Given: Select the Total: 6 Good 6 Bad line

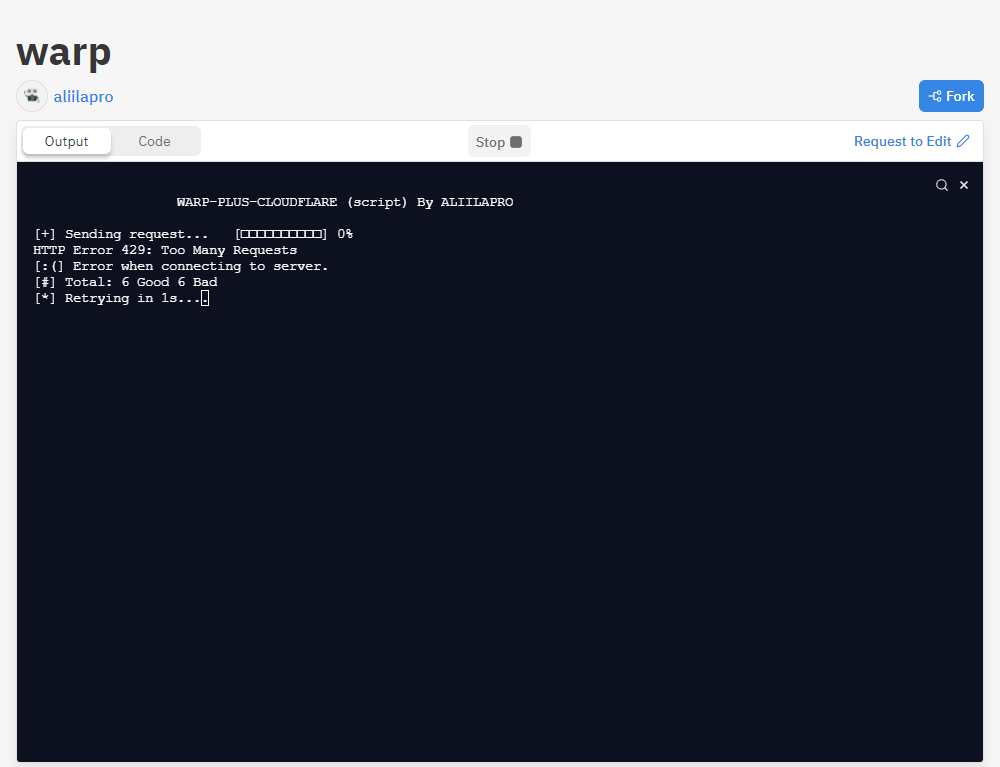Looking at the screenshot, I should (x=126, y=282).
